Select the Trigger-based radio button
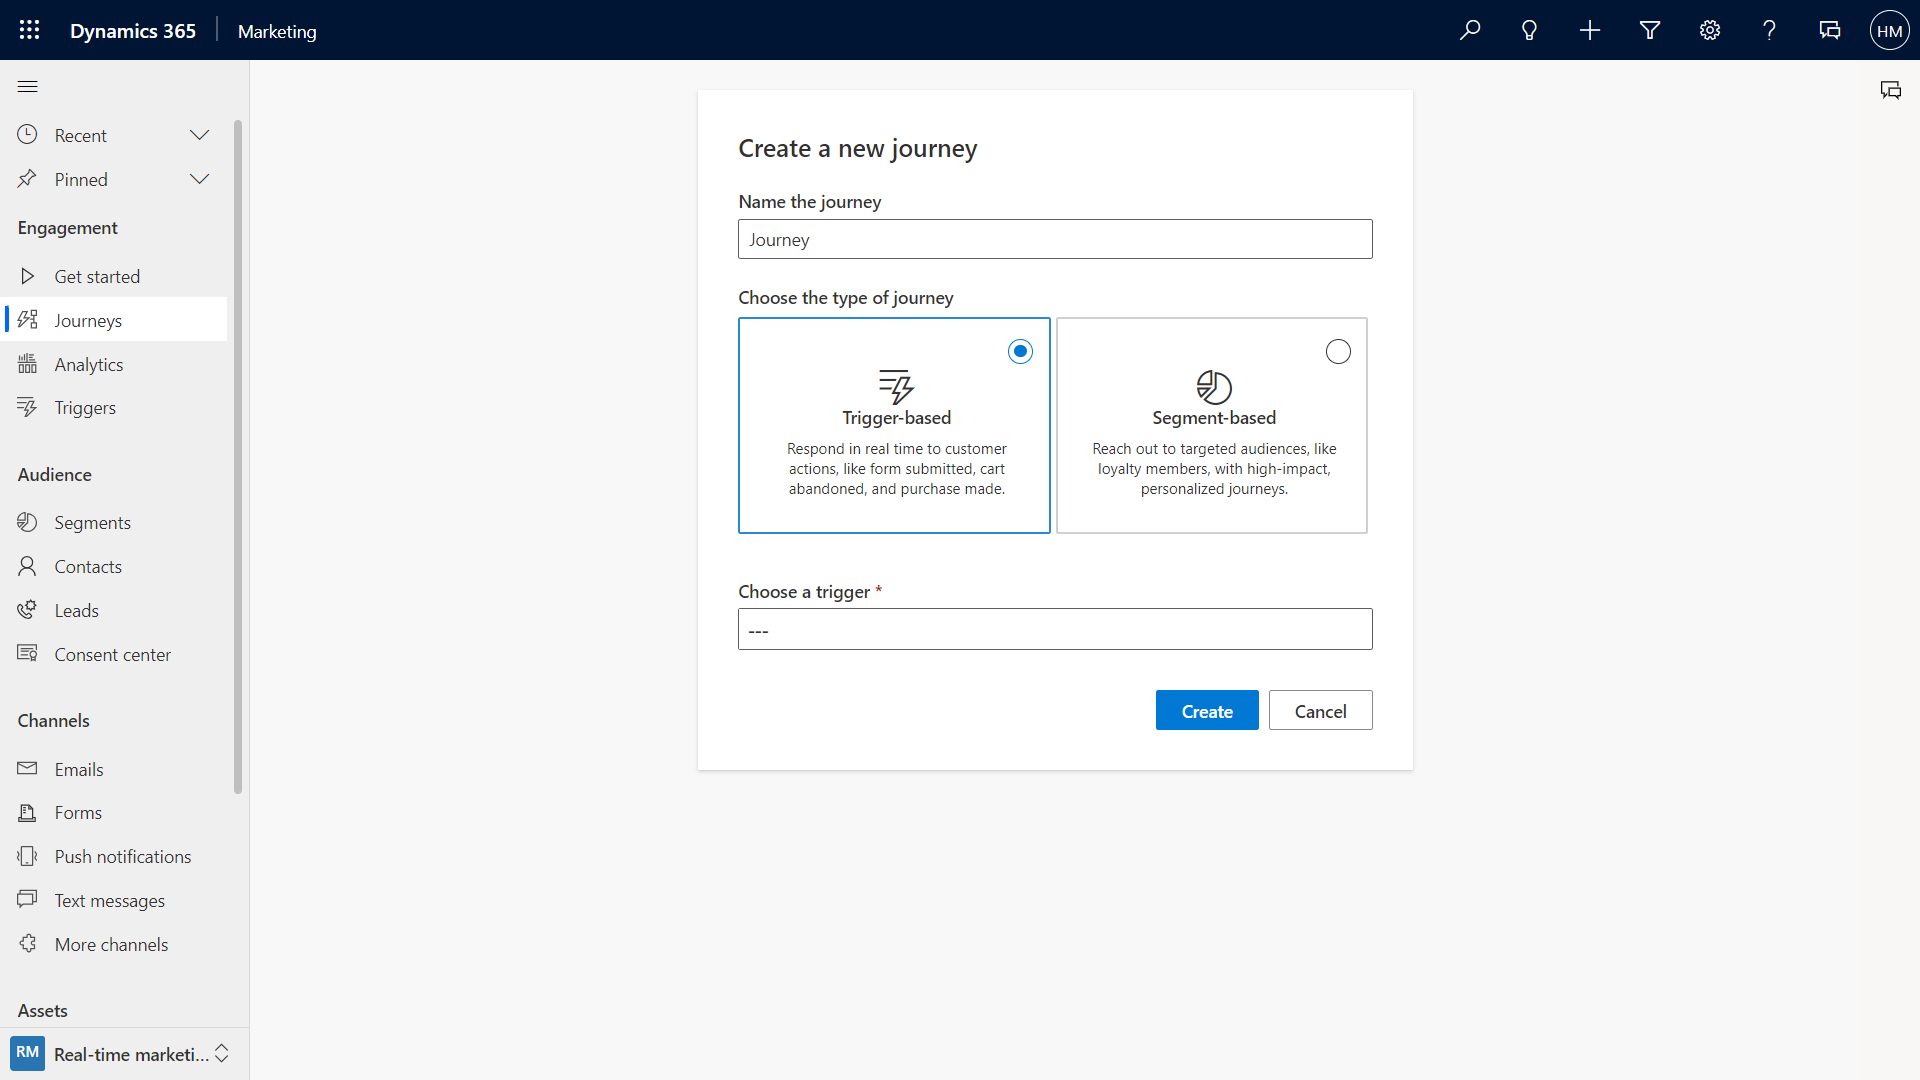 1020,351
